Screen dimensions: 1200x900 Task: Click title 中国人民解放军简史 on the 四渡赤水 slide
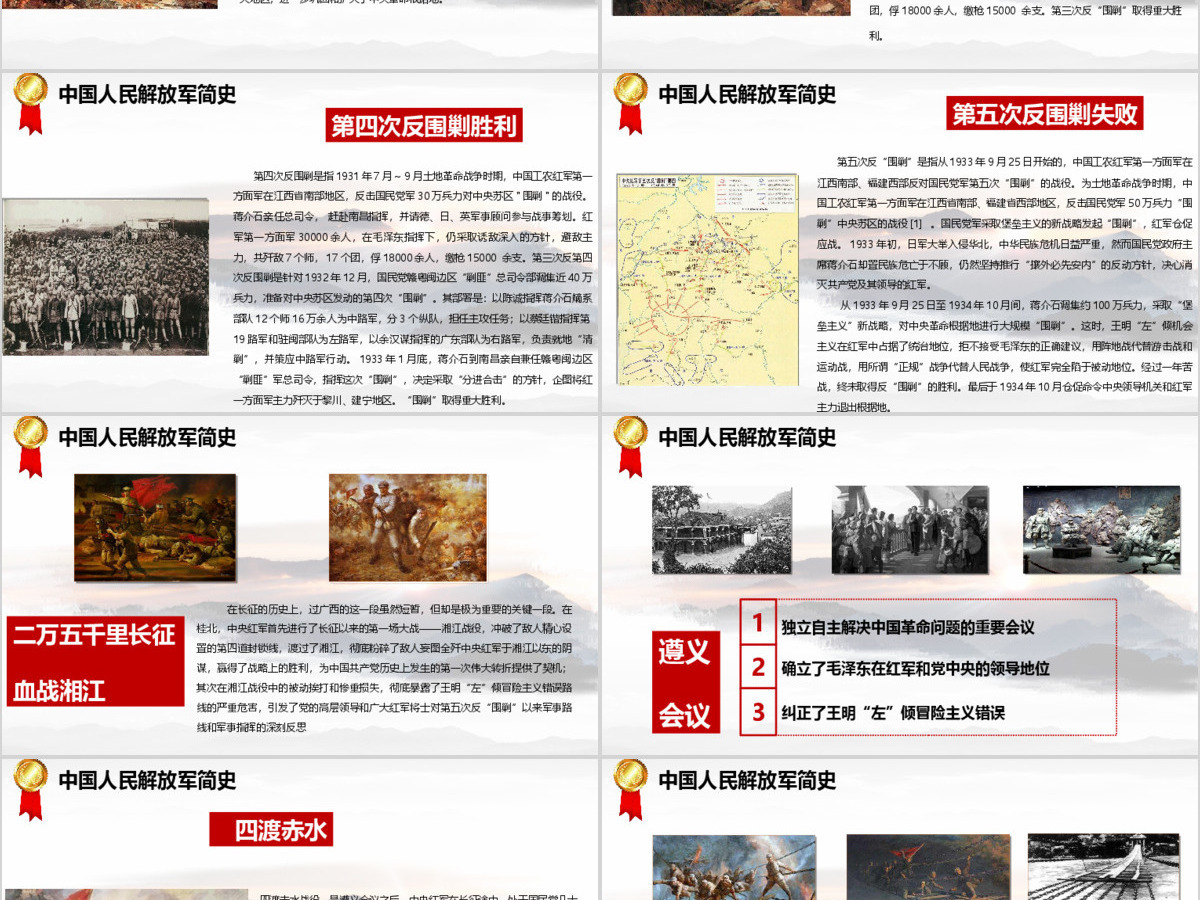click(x=147, y=780)
